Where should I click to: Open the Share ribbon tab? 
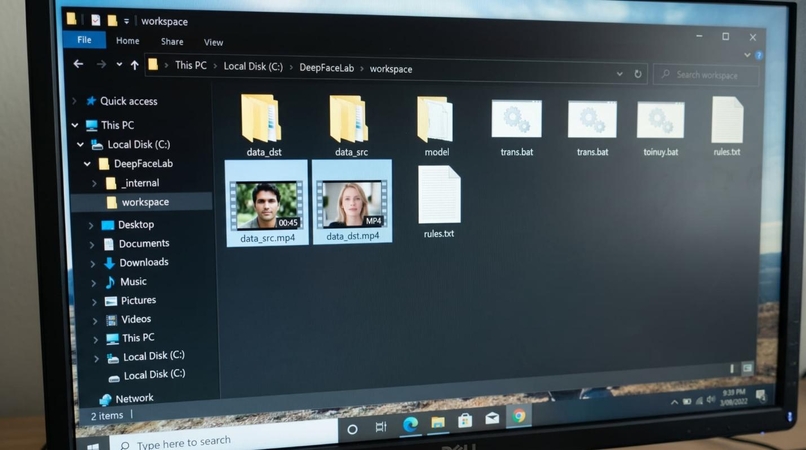click(172, 42)
